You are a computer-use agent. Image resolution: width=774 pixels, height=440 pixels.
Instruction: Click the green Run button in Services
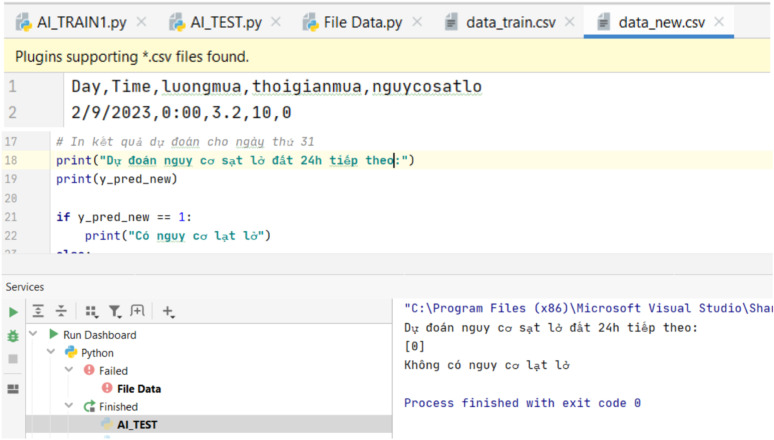click(13, 312)
